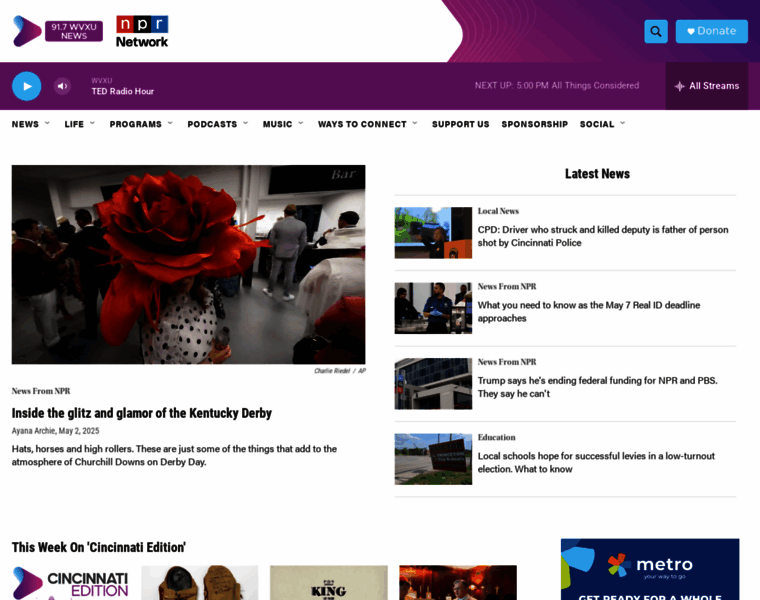This screenshot has width=760, height=600.
Task: Open the orange-lit restaurant image card
Action: [458, 583]
